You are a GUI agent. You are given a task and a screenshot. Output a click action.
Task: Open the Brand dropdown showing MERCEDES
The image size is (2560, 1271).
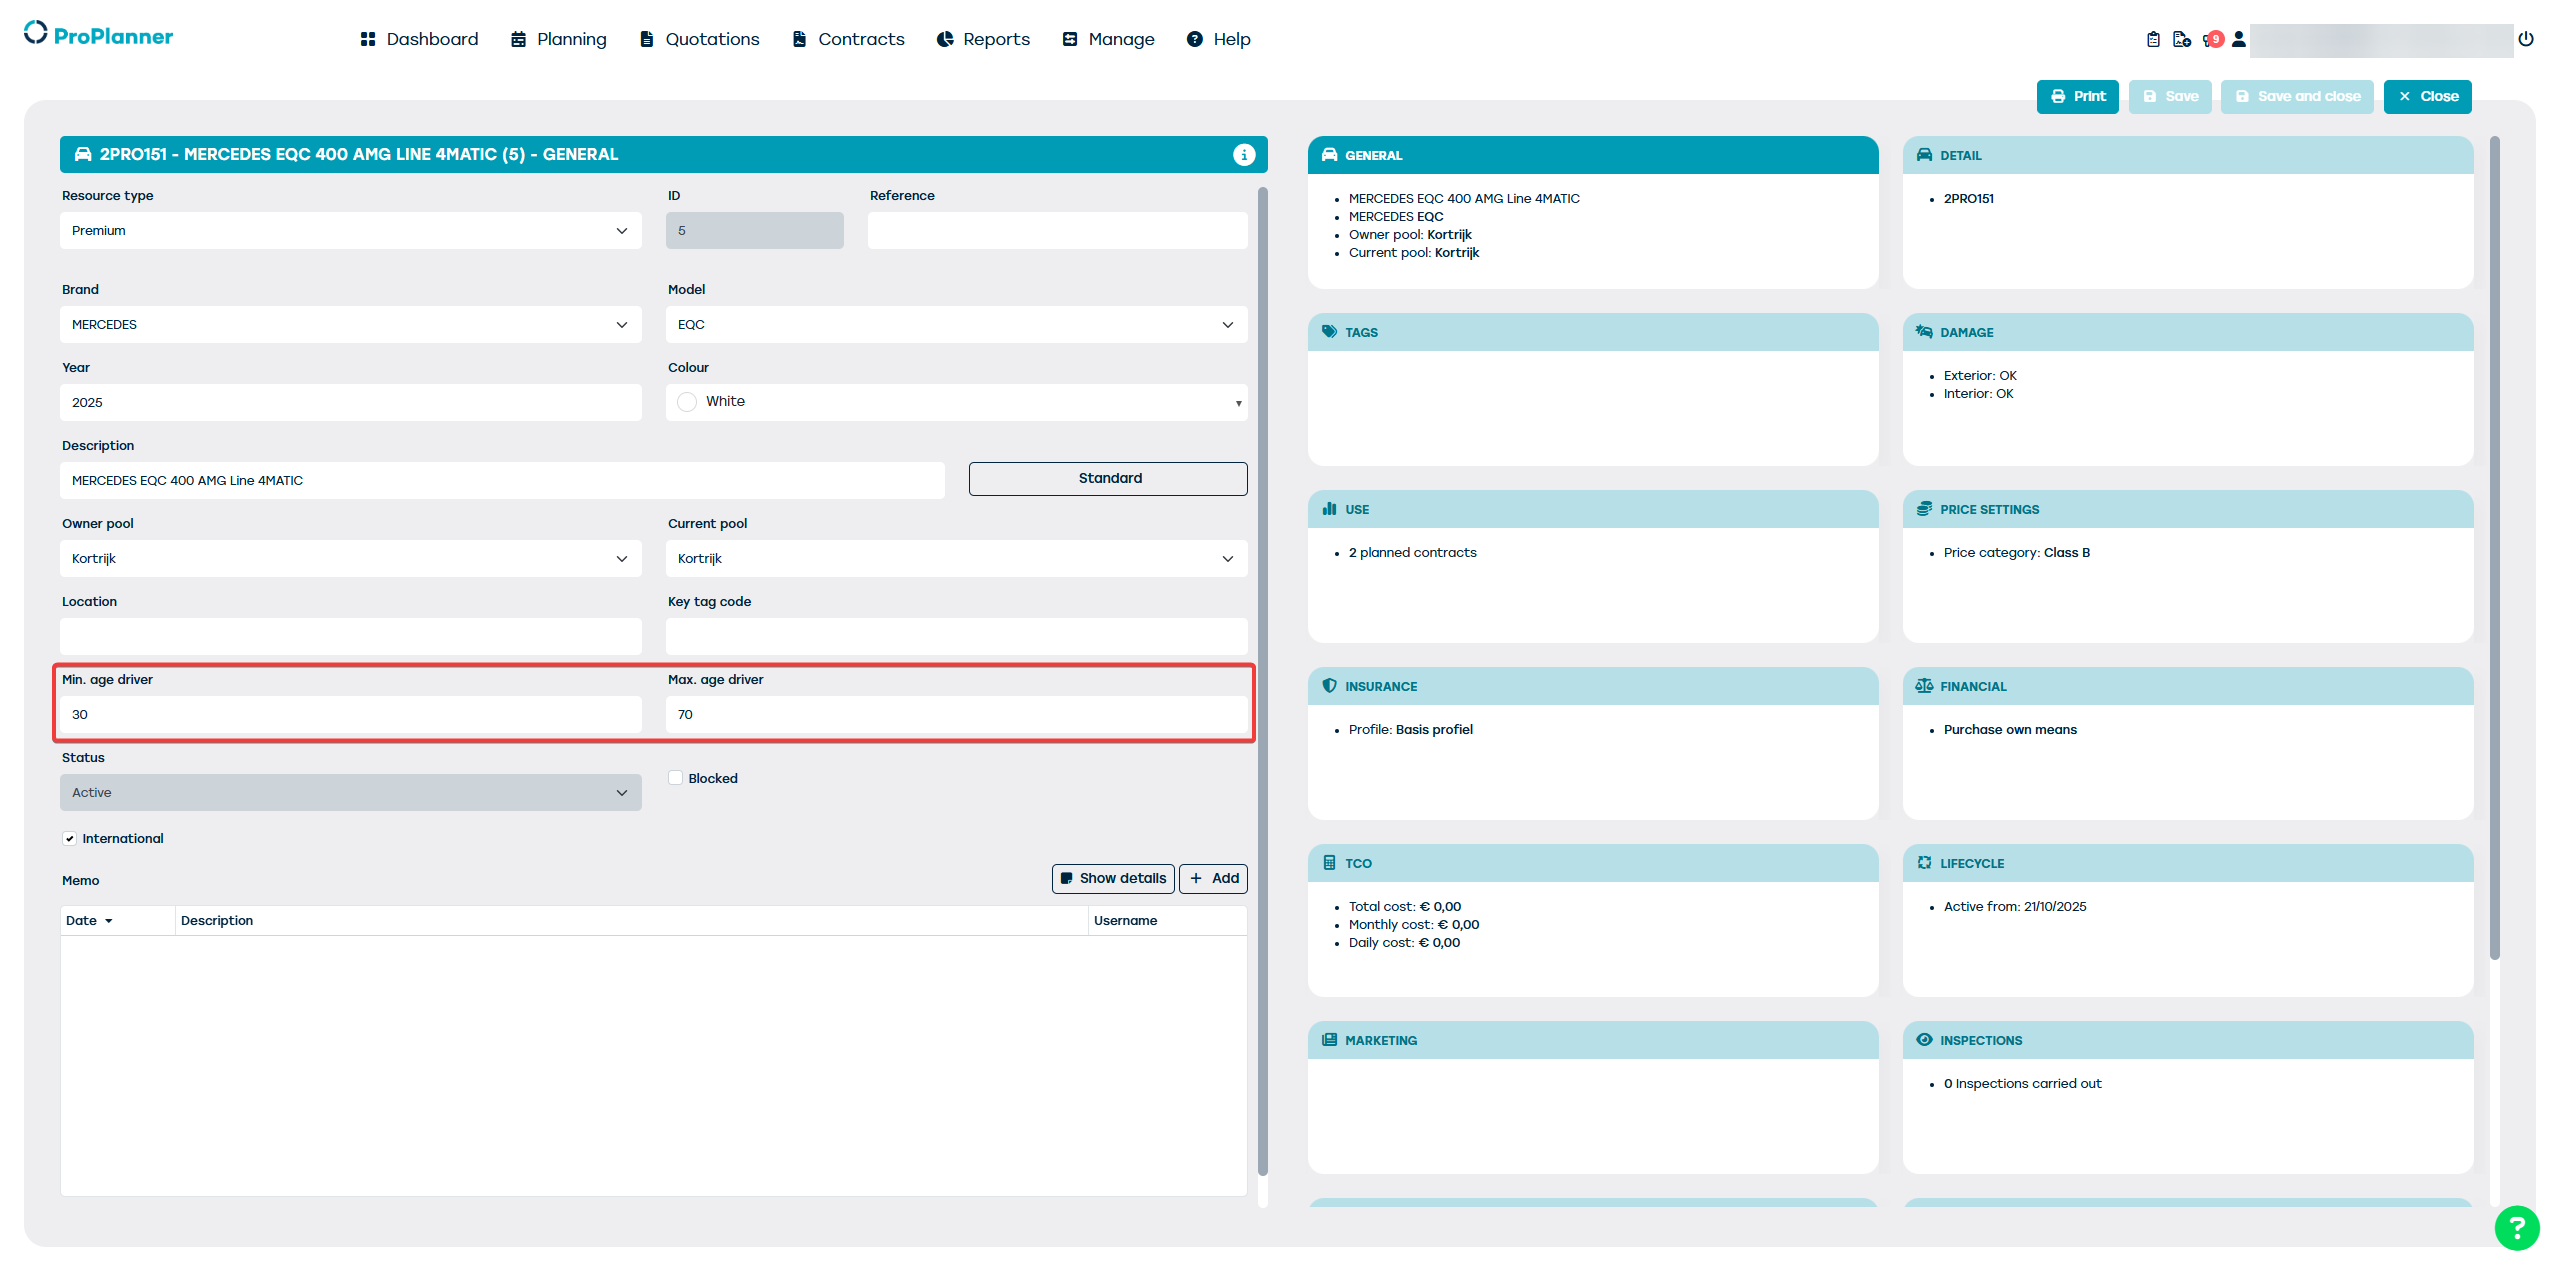tap(350, 324)
